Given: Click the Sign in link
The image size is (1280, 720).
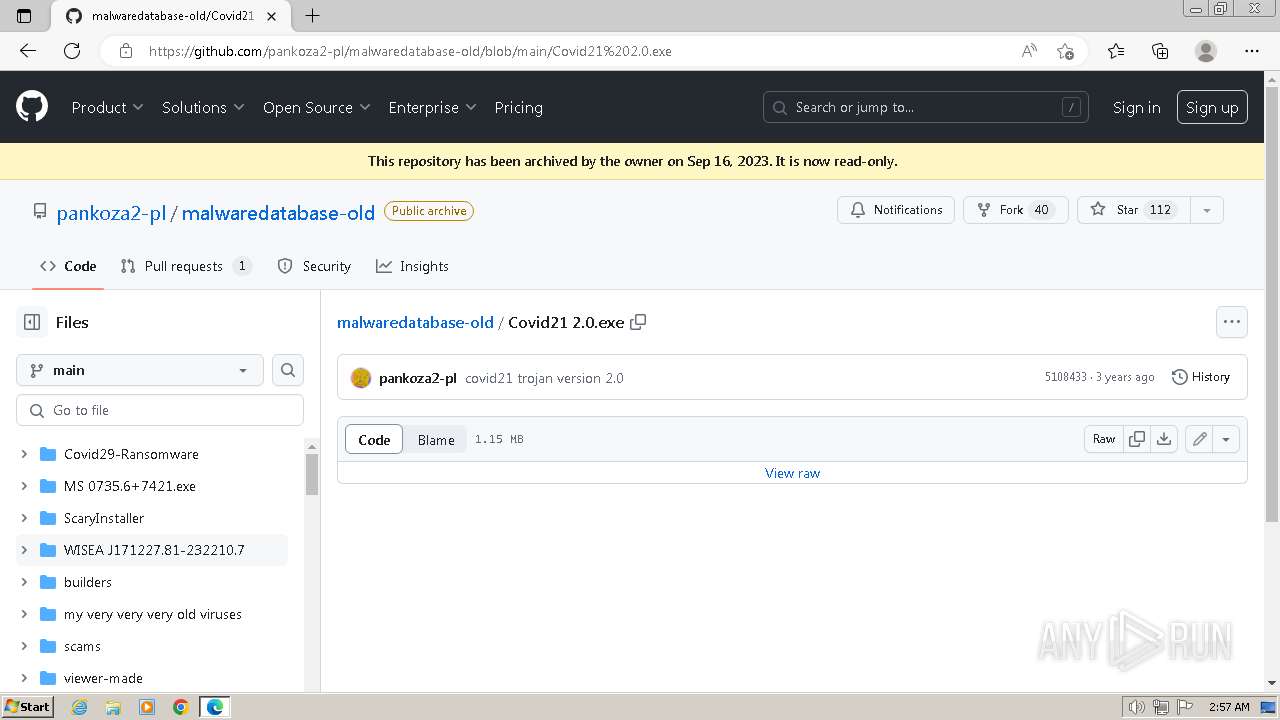Looking at the screenshot, I should (x=1136, y=107).
